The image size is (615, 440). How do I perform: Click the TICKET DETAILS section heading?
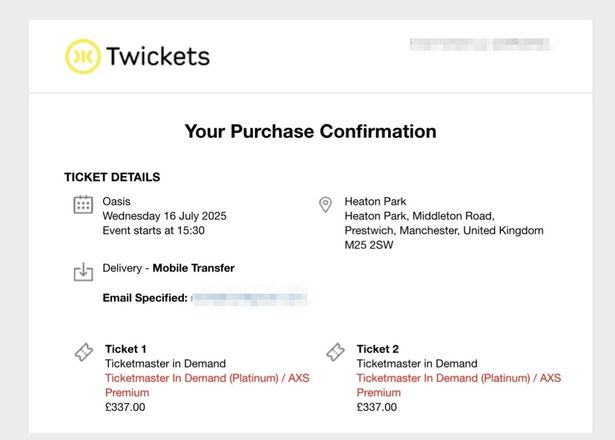pos(112,177)
